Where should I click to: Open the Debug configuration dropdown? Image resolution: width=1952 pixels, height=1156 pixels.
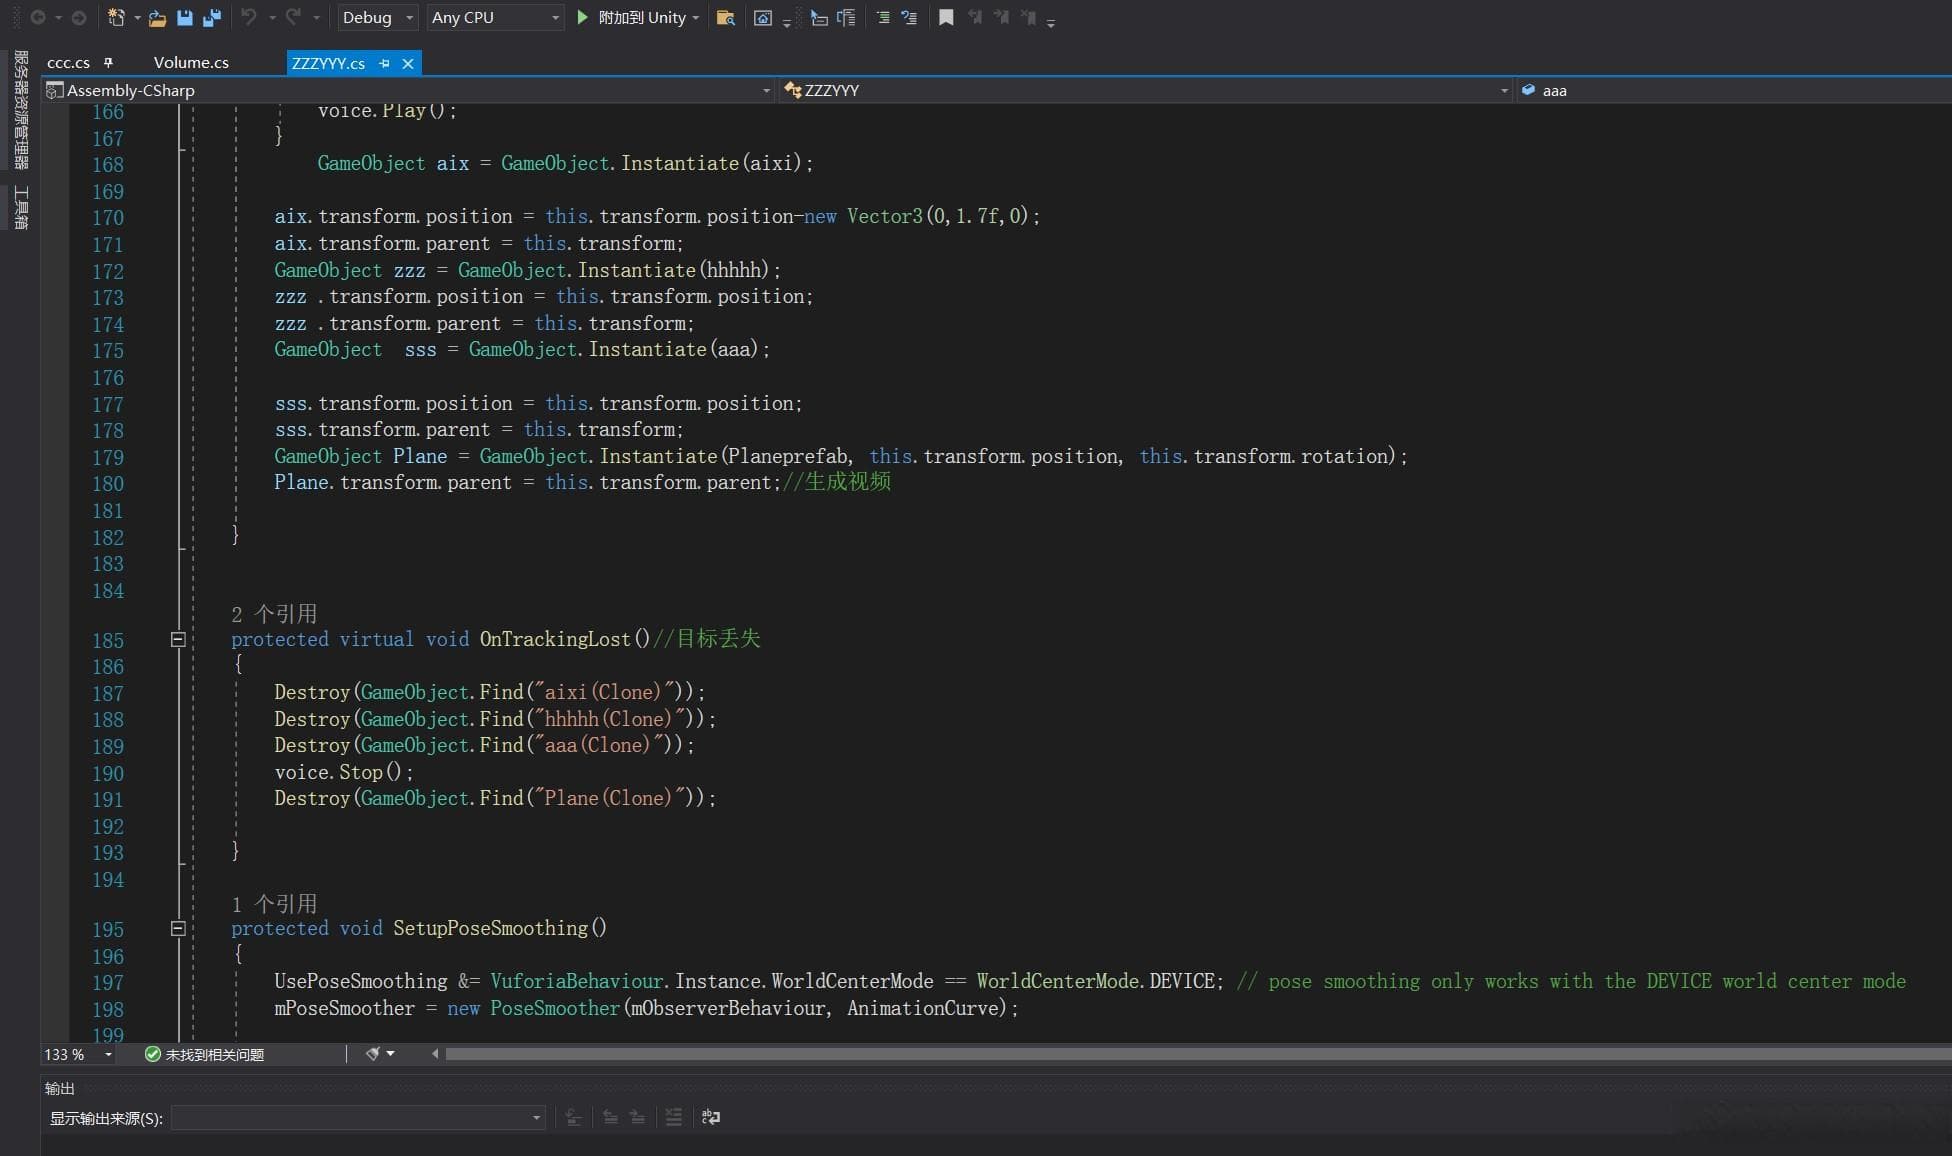click(377, 17)
